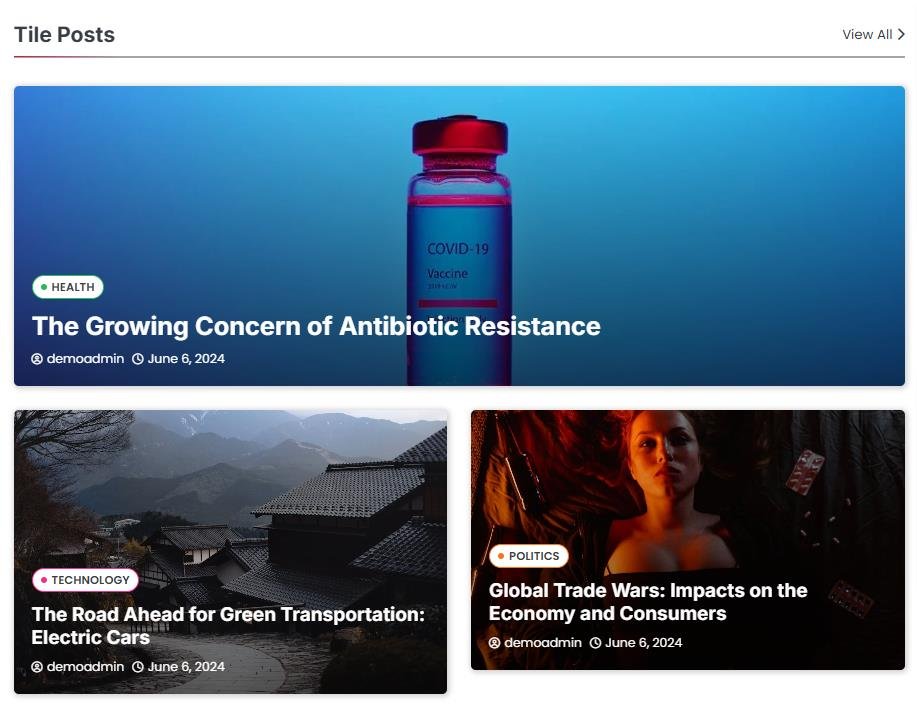This screenshot has width=917, height=724.
Task: Click the user icon on the Electric Cars post
Action: (37, 667)
